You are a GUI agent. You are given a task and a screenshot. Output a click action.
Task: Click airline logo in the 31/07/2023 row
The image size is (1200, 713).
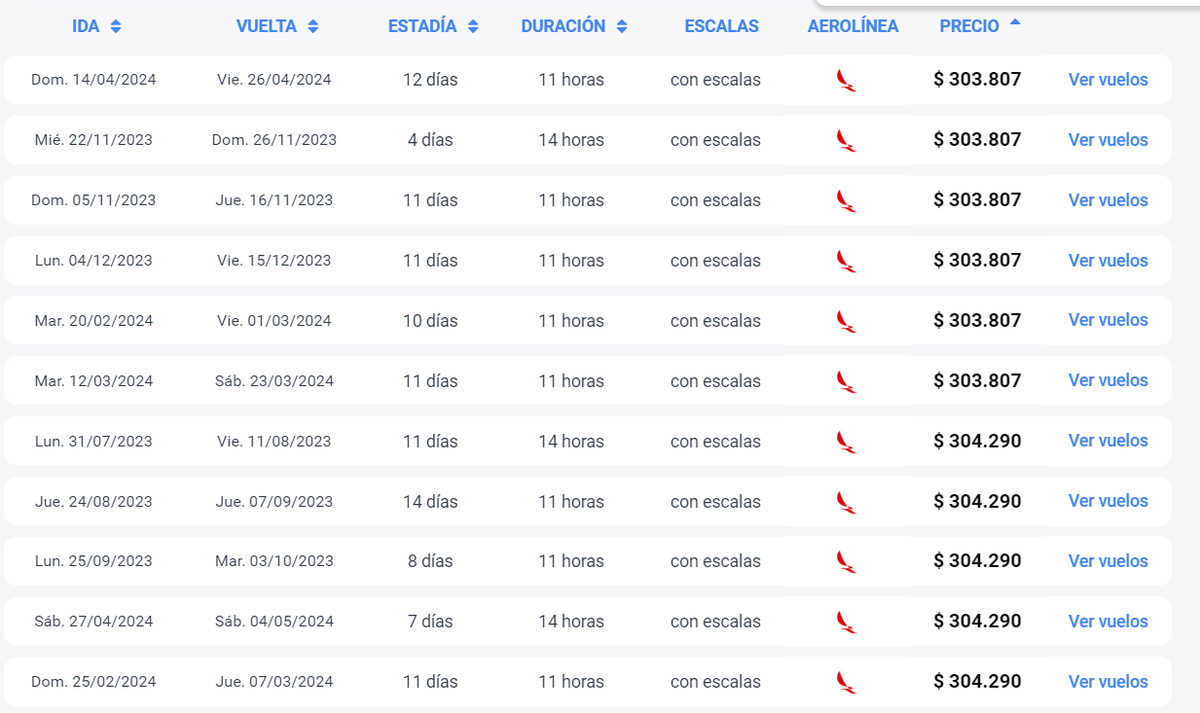[x=846, y=441]
